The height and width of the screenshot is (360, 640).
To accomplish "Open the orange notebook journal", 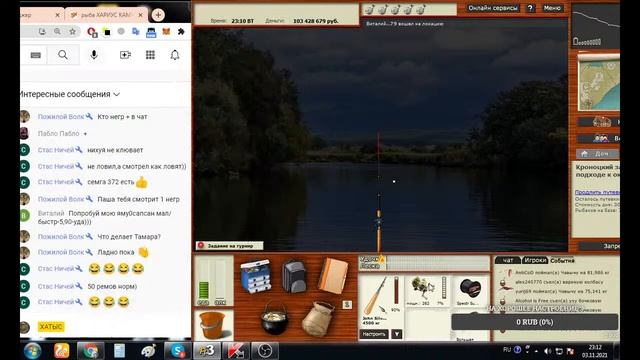I will (x=333, y=276).
